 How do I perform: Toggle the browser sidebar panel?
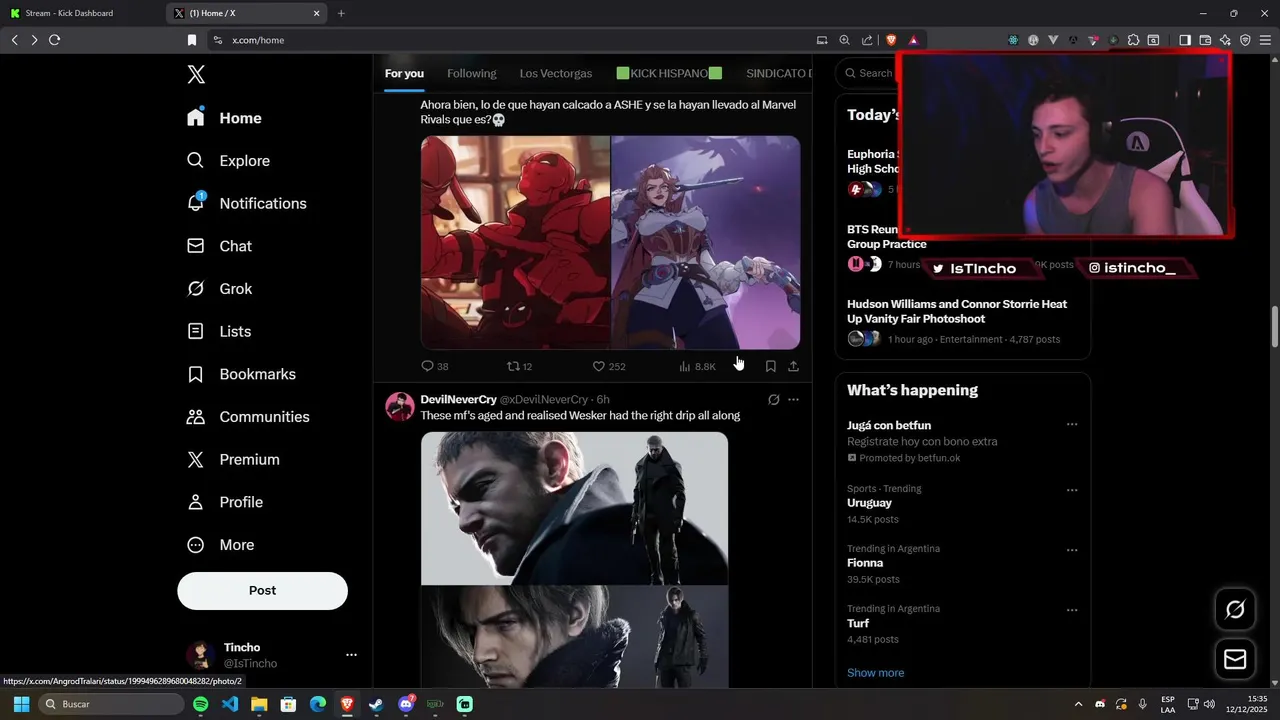(x=1185, y=40)
